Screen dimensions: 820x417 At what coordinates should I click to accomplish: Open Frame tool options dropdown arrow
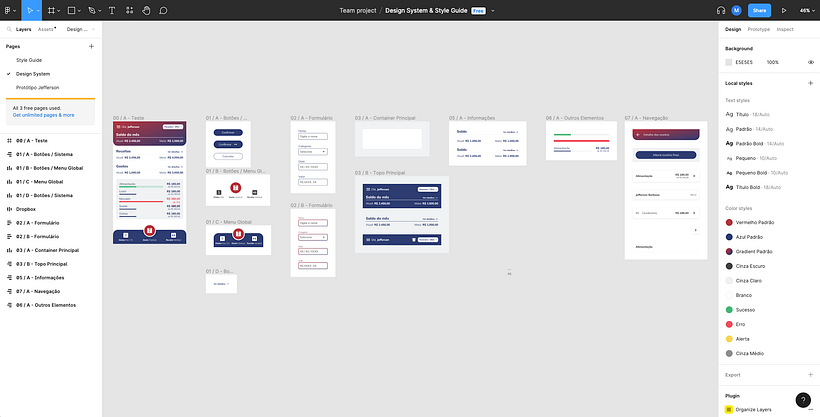point(59,11)
